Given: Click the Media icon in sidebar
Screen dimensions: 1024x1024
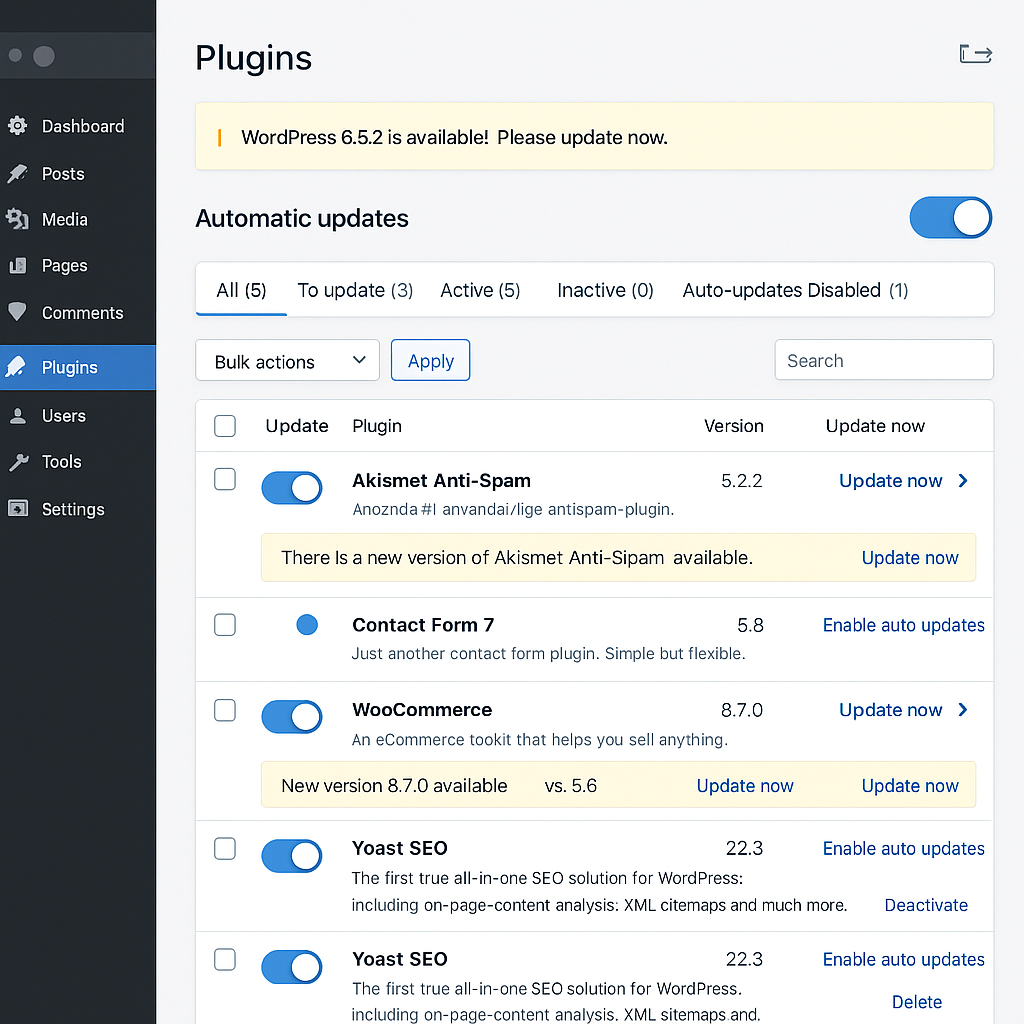Looking at the screenshot, I should pyautogui.click(x=18, y=219).
